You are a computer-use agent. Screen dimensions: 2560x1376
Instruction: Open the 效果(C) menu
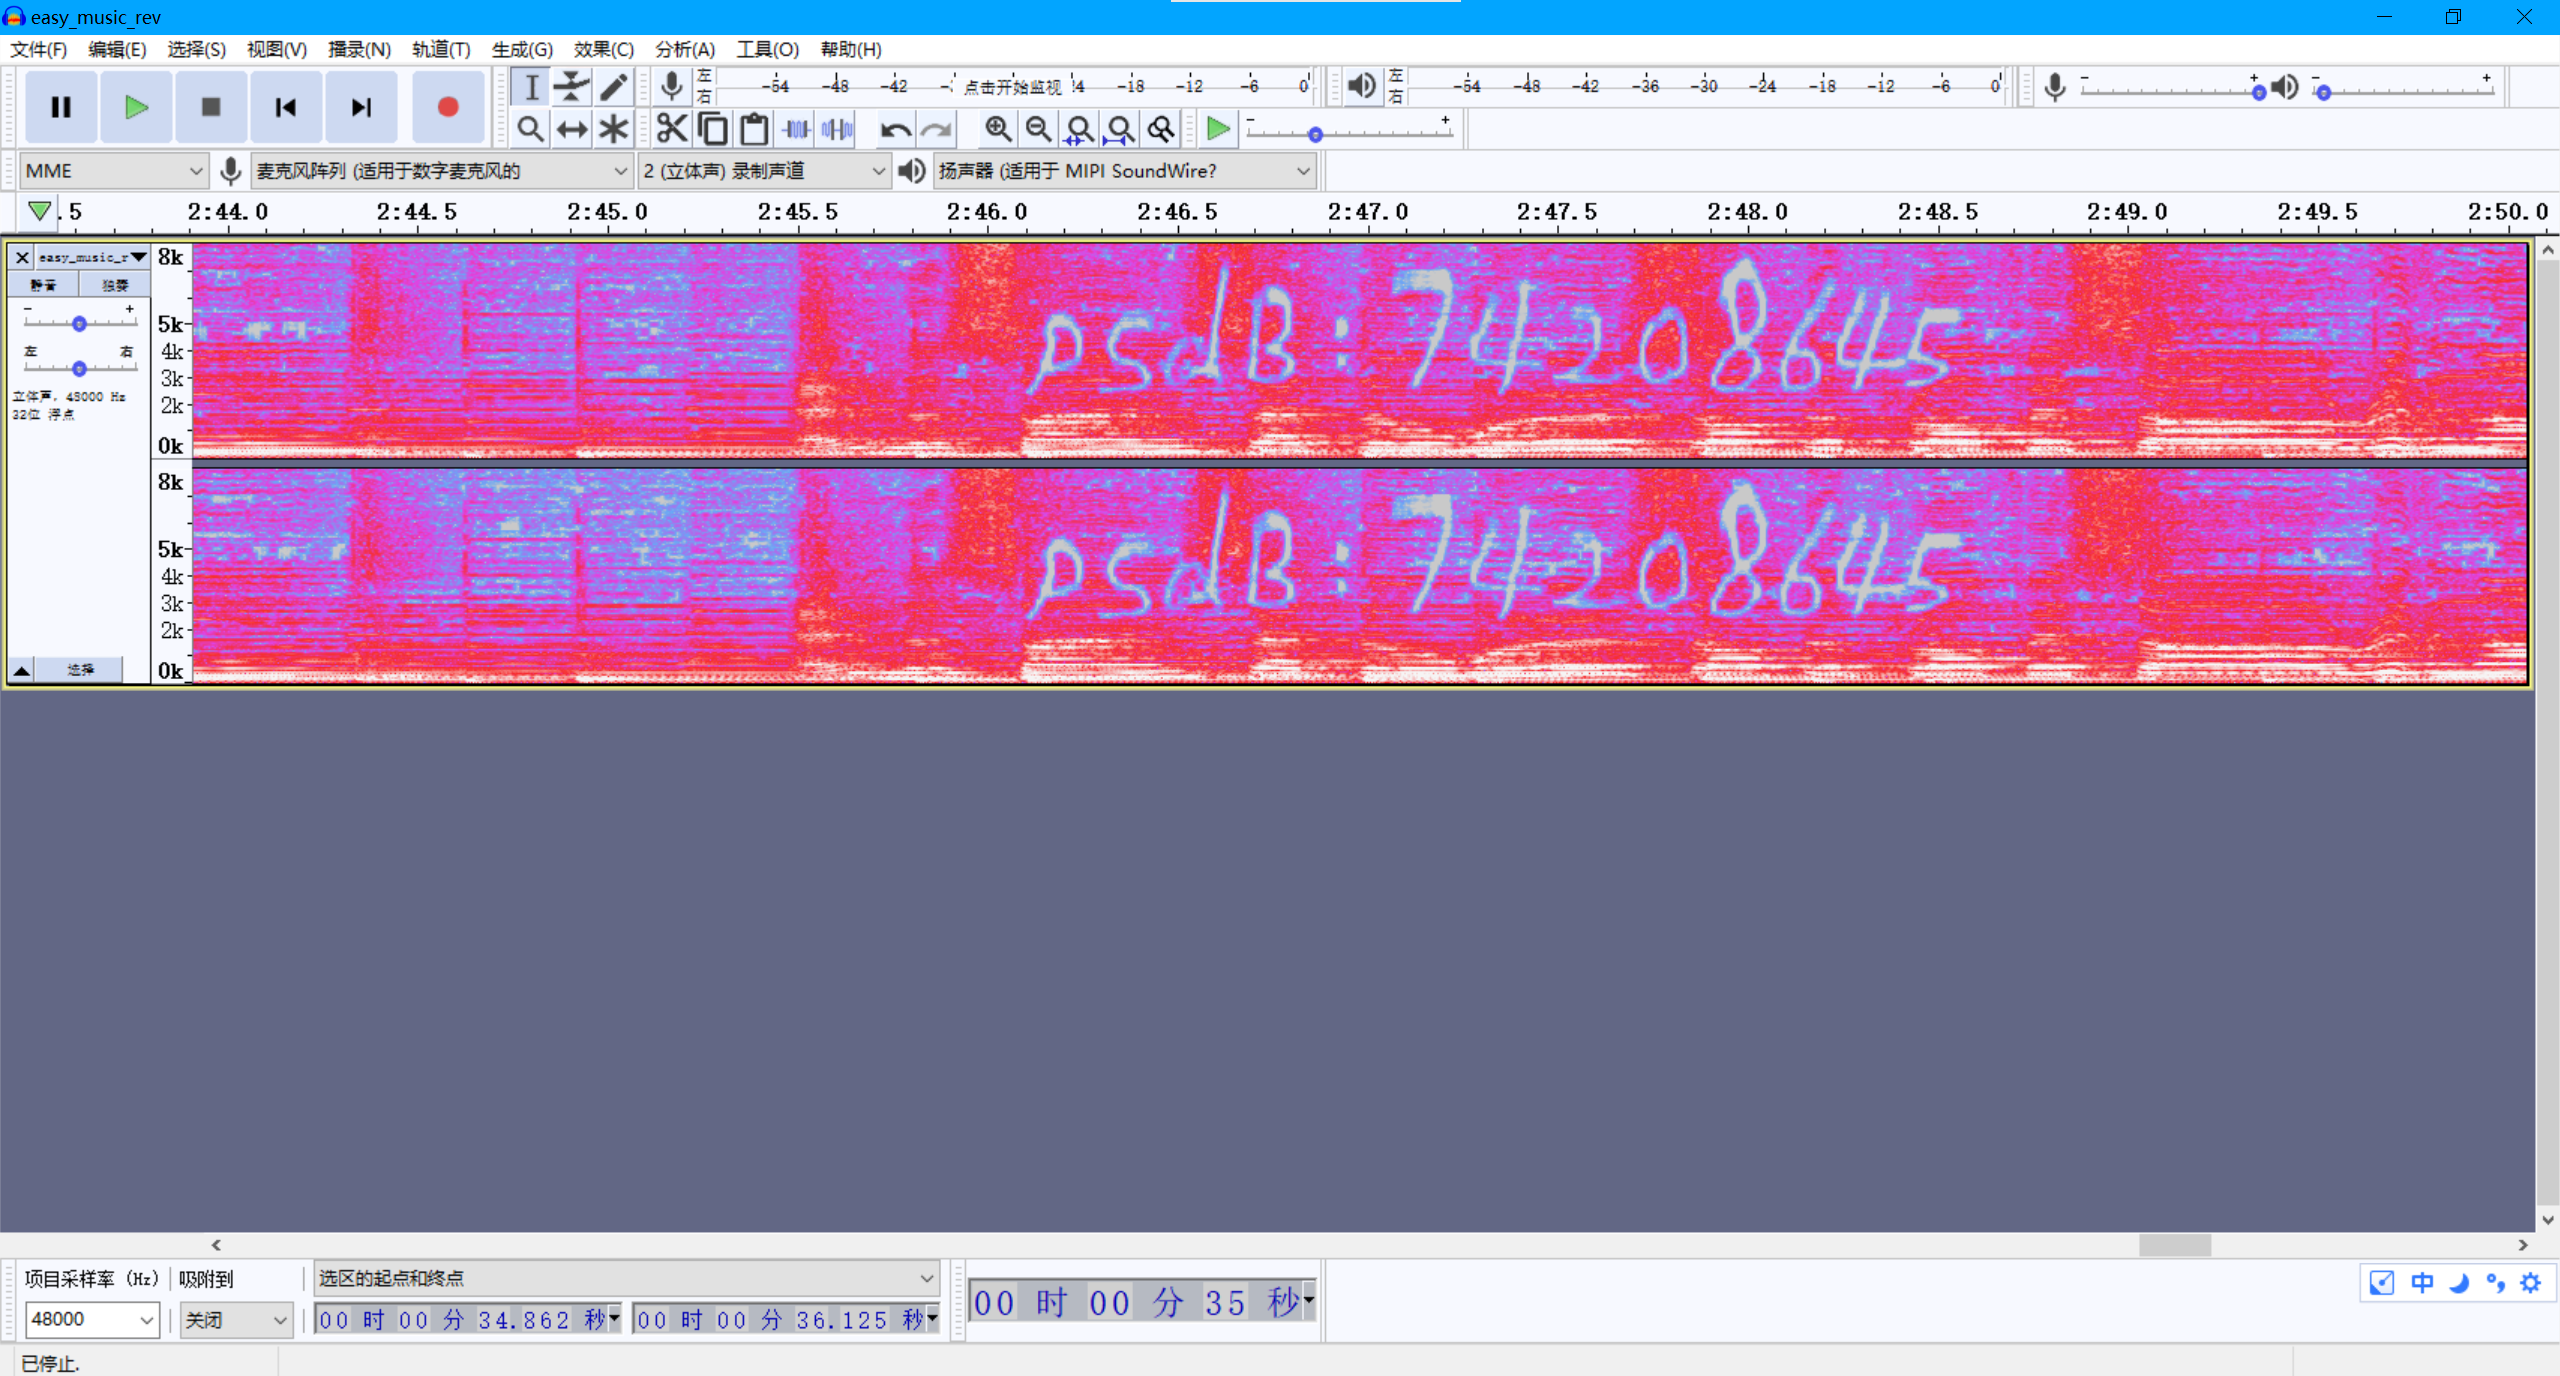(603, 49)
